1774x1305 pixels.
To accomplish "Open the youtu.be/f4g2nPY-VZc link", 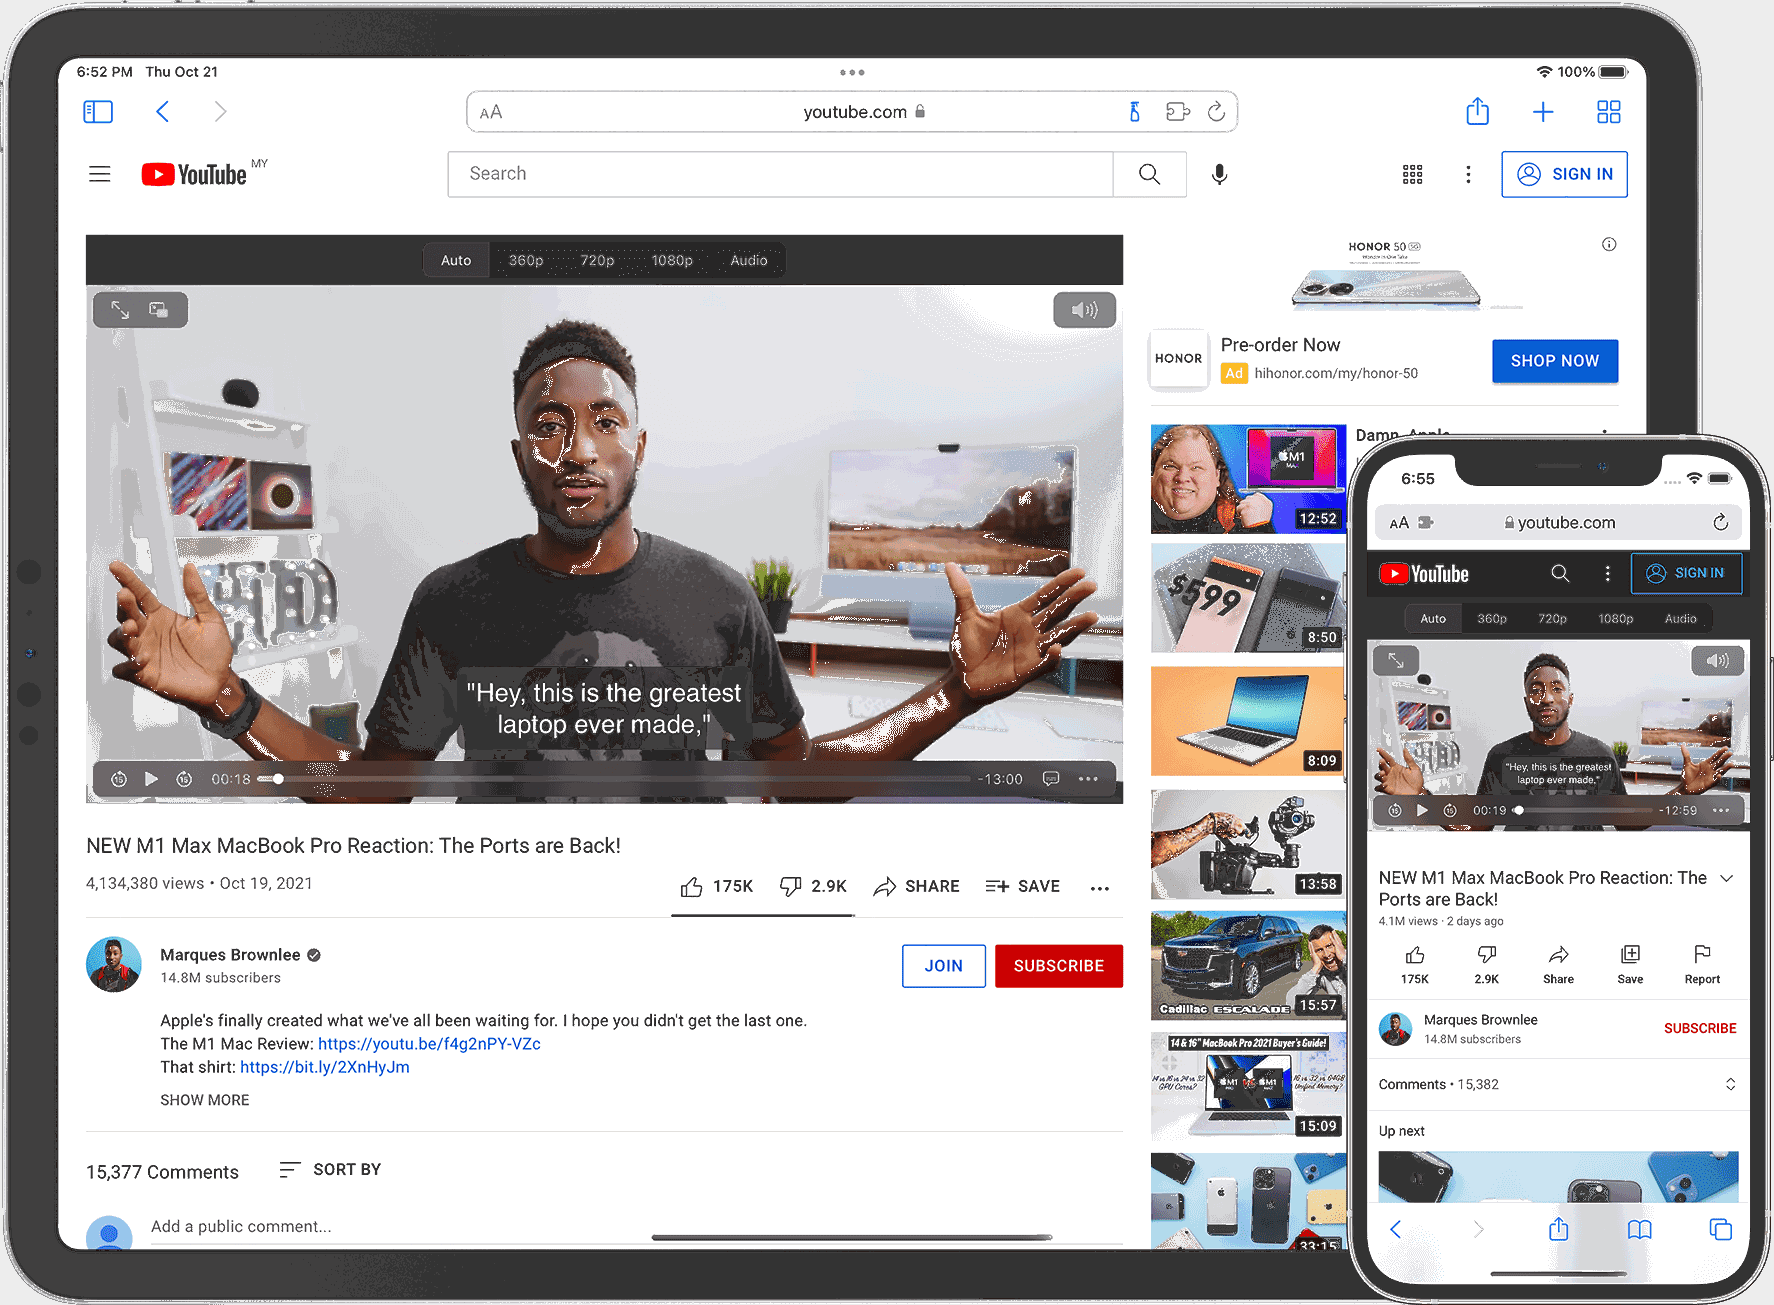I will click(429, 1044).
